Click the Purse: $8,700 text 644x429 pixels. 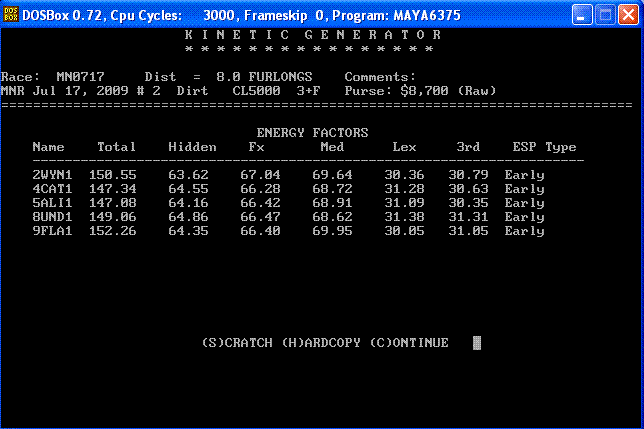pyautogui.click(x=396, y=91)
